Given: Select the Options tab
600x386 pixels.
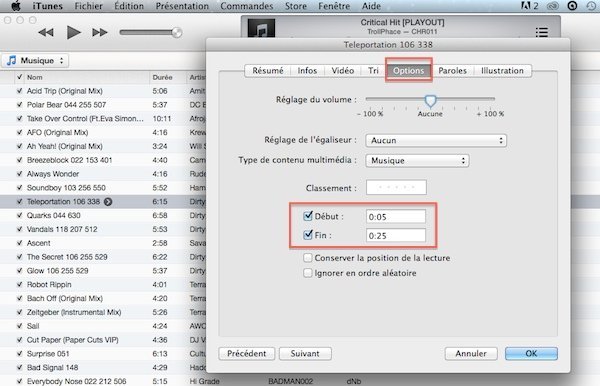Looking at the screenshot, I should [x=409, y=71].
